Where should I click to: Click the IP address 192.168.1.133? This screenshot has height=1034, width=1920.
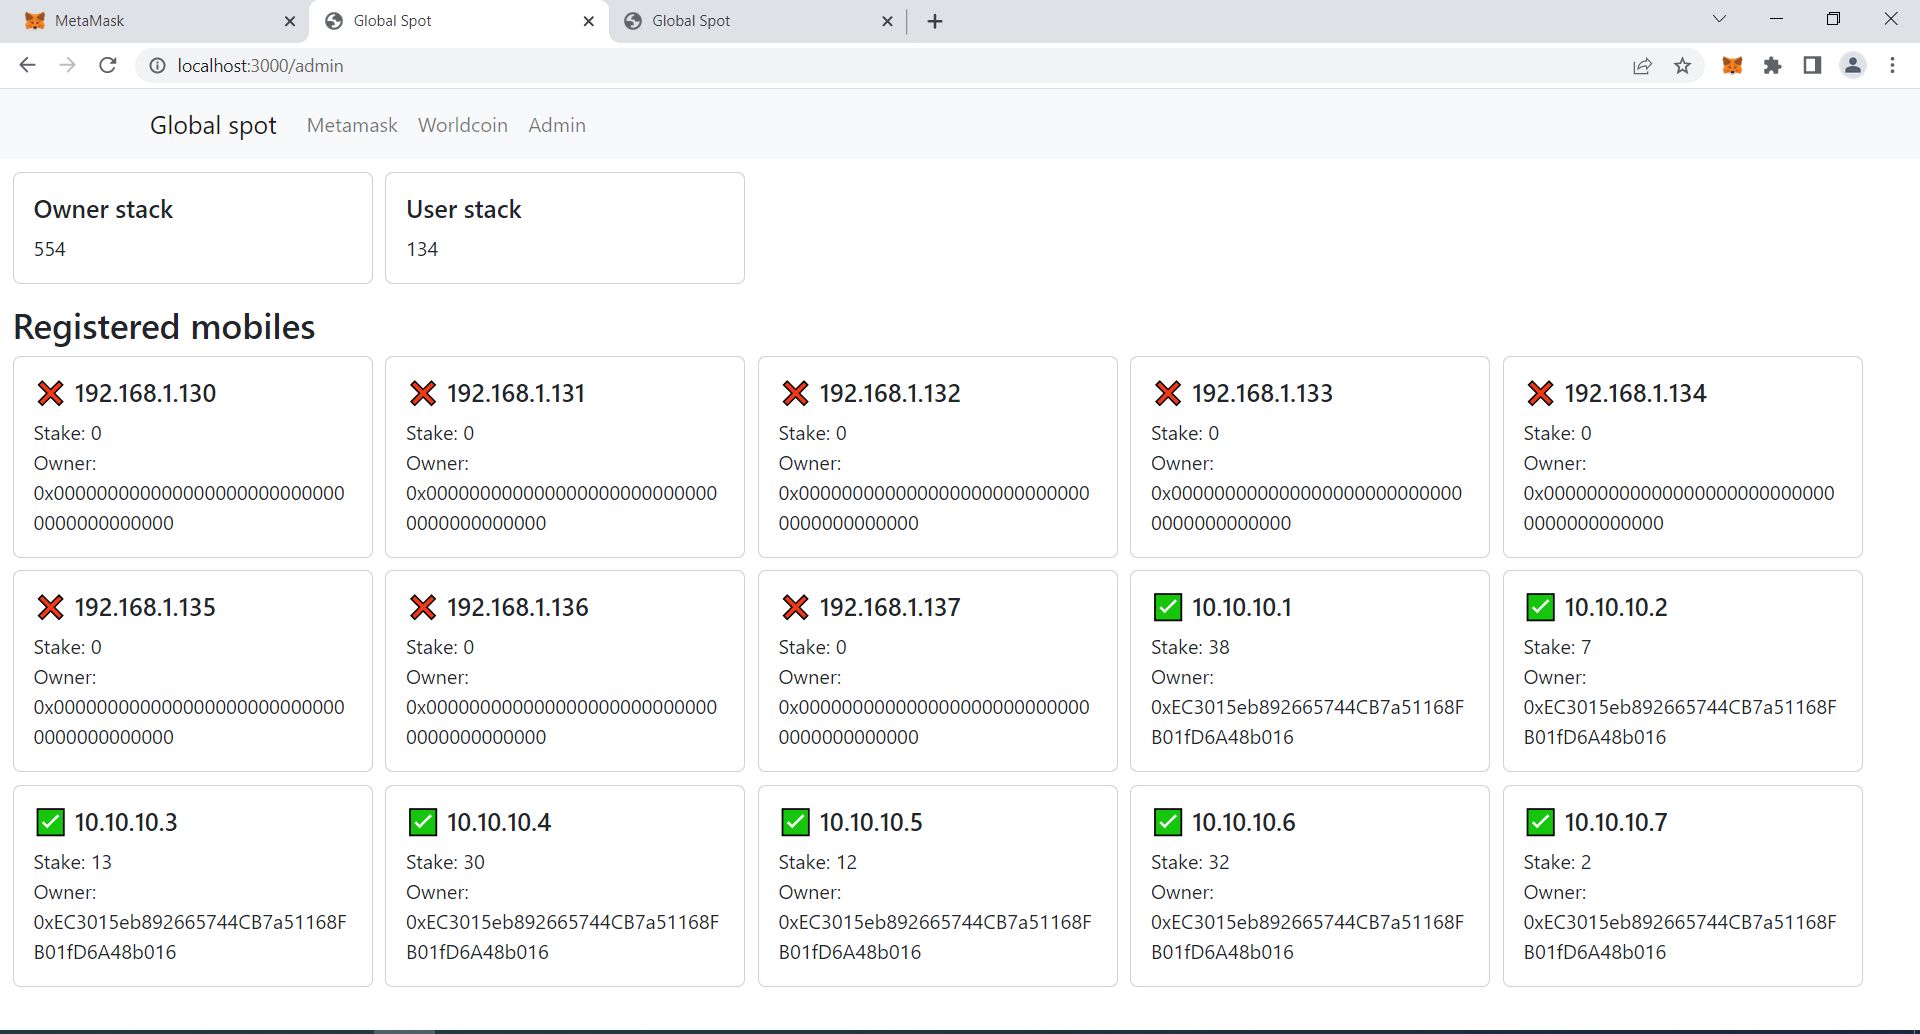point(1262,393)
